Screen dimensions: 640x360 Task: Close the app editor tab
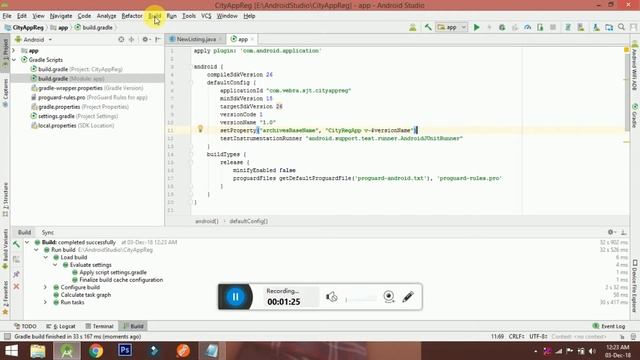tap(252, 39)
